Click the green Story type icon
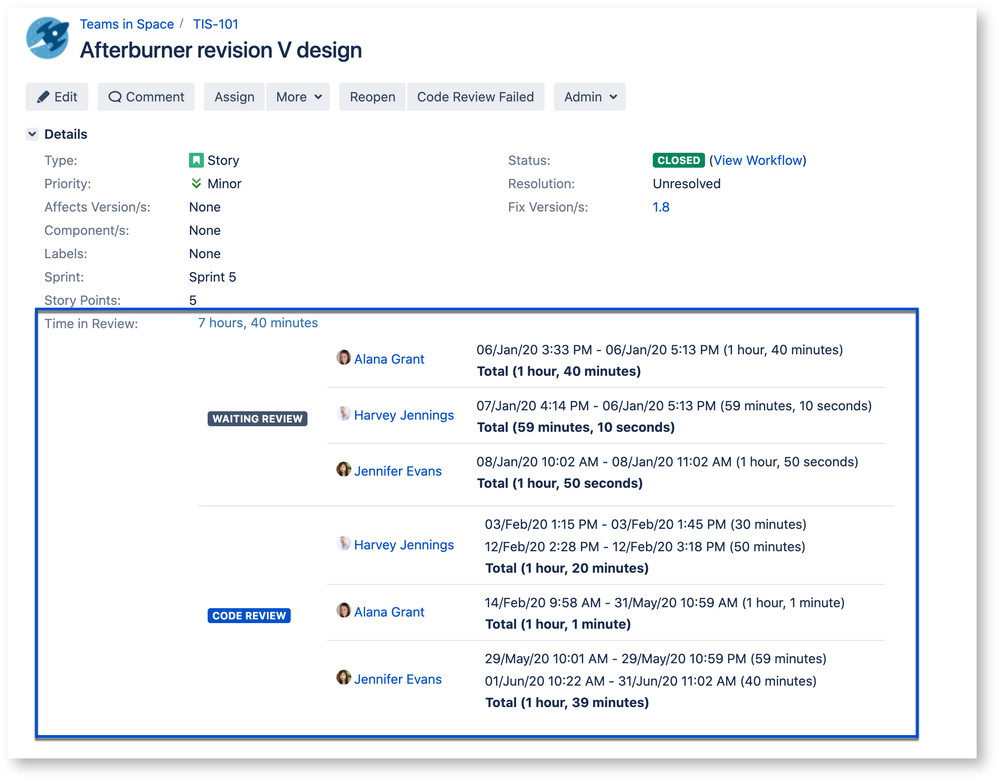Screen dimensions: 999x781 pos(196,161)
